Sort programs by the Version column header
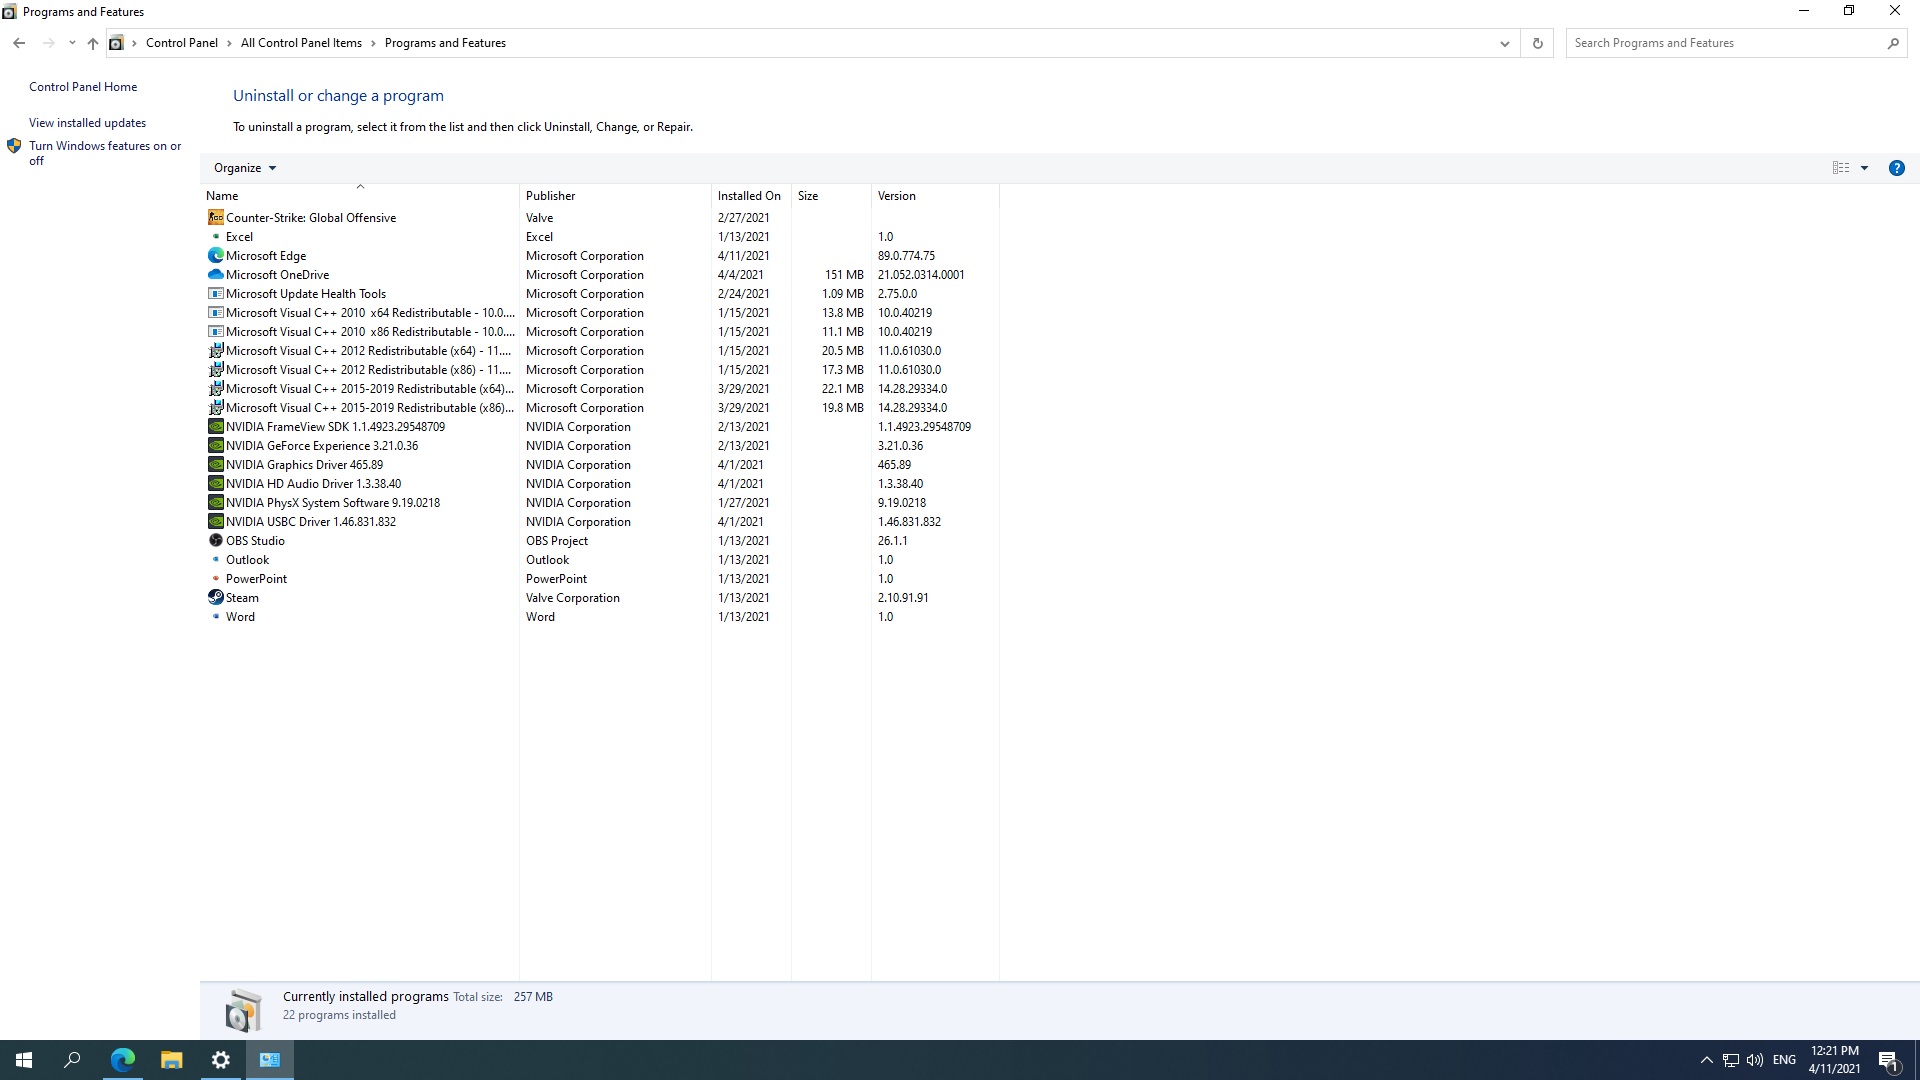Image resolution: width=1920 pixels, height=1080 pixels. (935, 195)
